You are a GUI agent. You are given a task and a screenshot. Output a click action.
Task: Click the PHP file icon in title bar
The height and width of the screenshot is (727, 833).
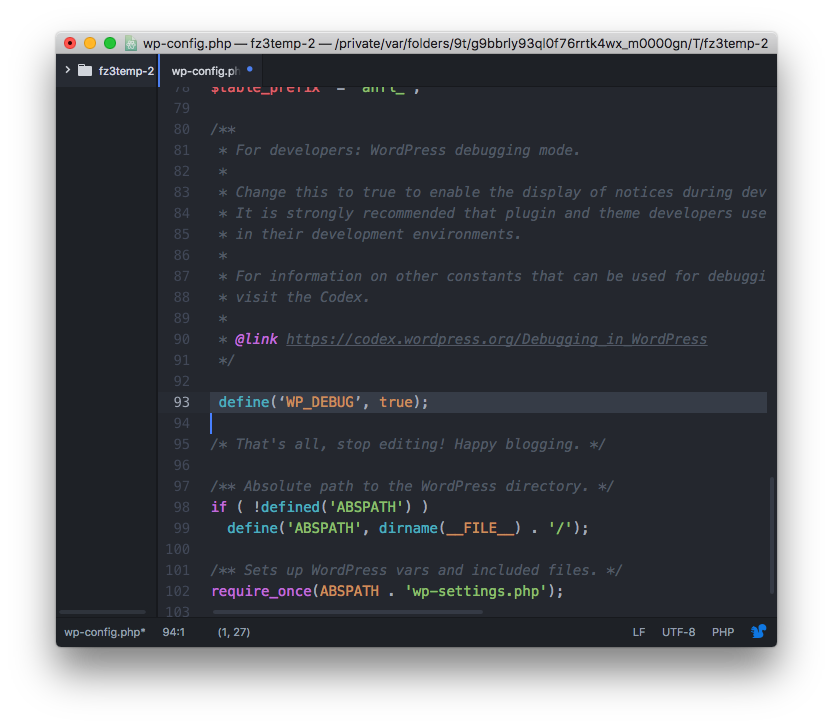point(131,44)
